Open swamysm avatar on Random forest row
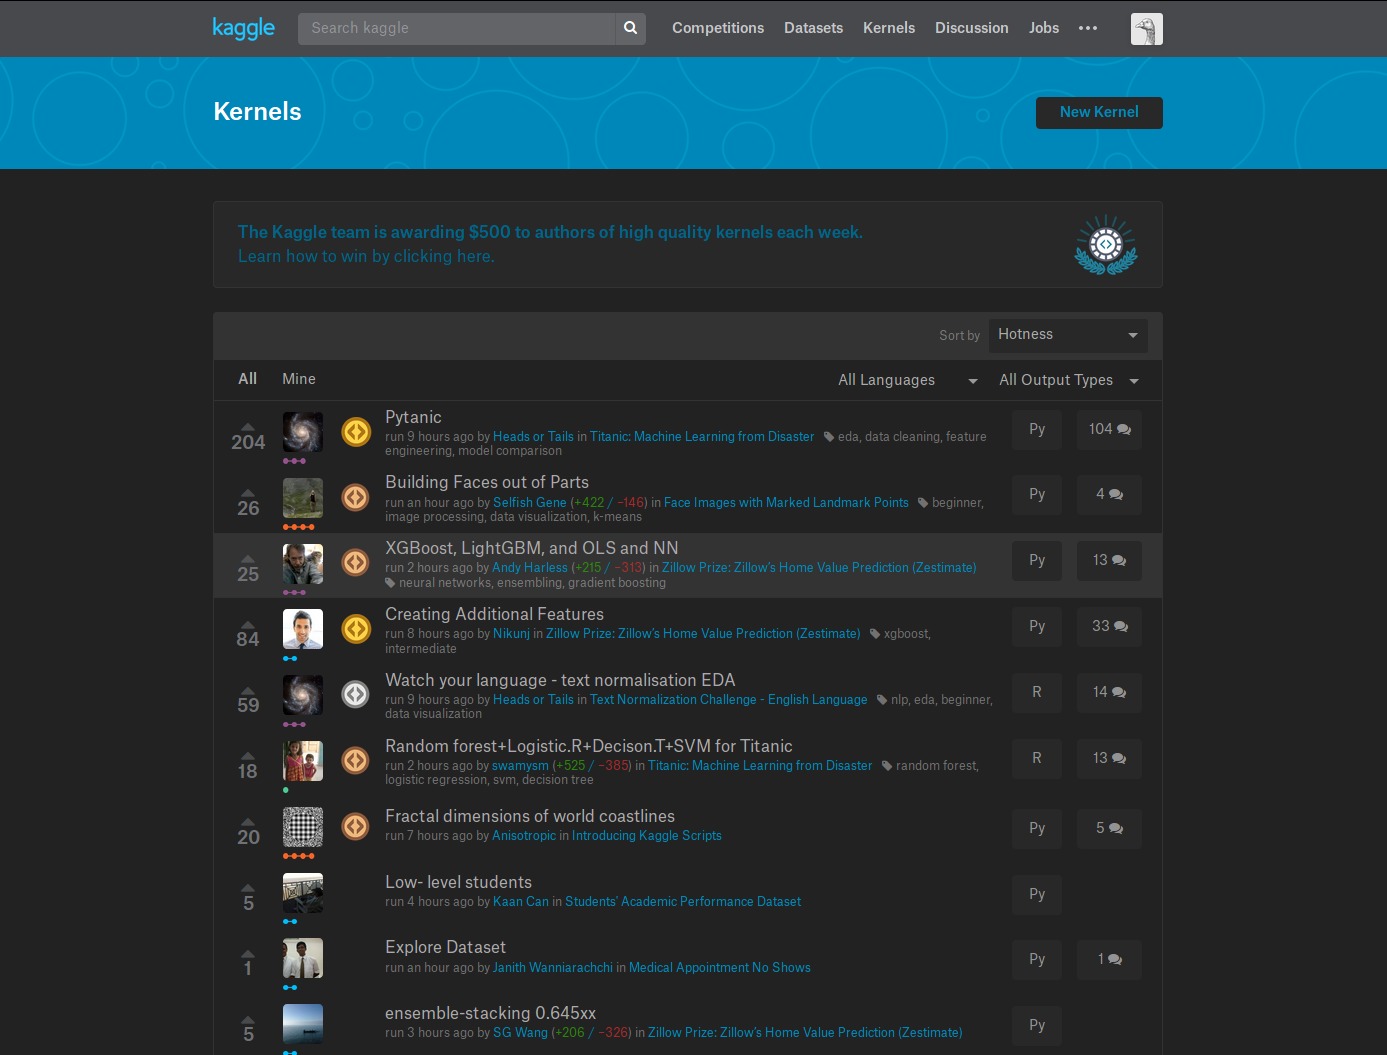 click(x=303, y=761)
